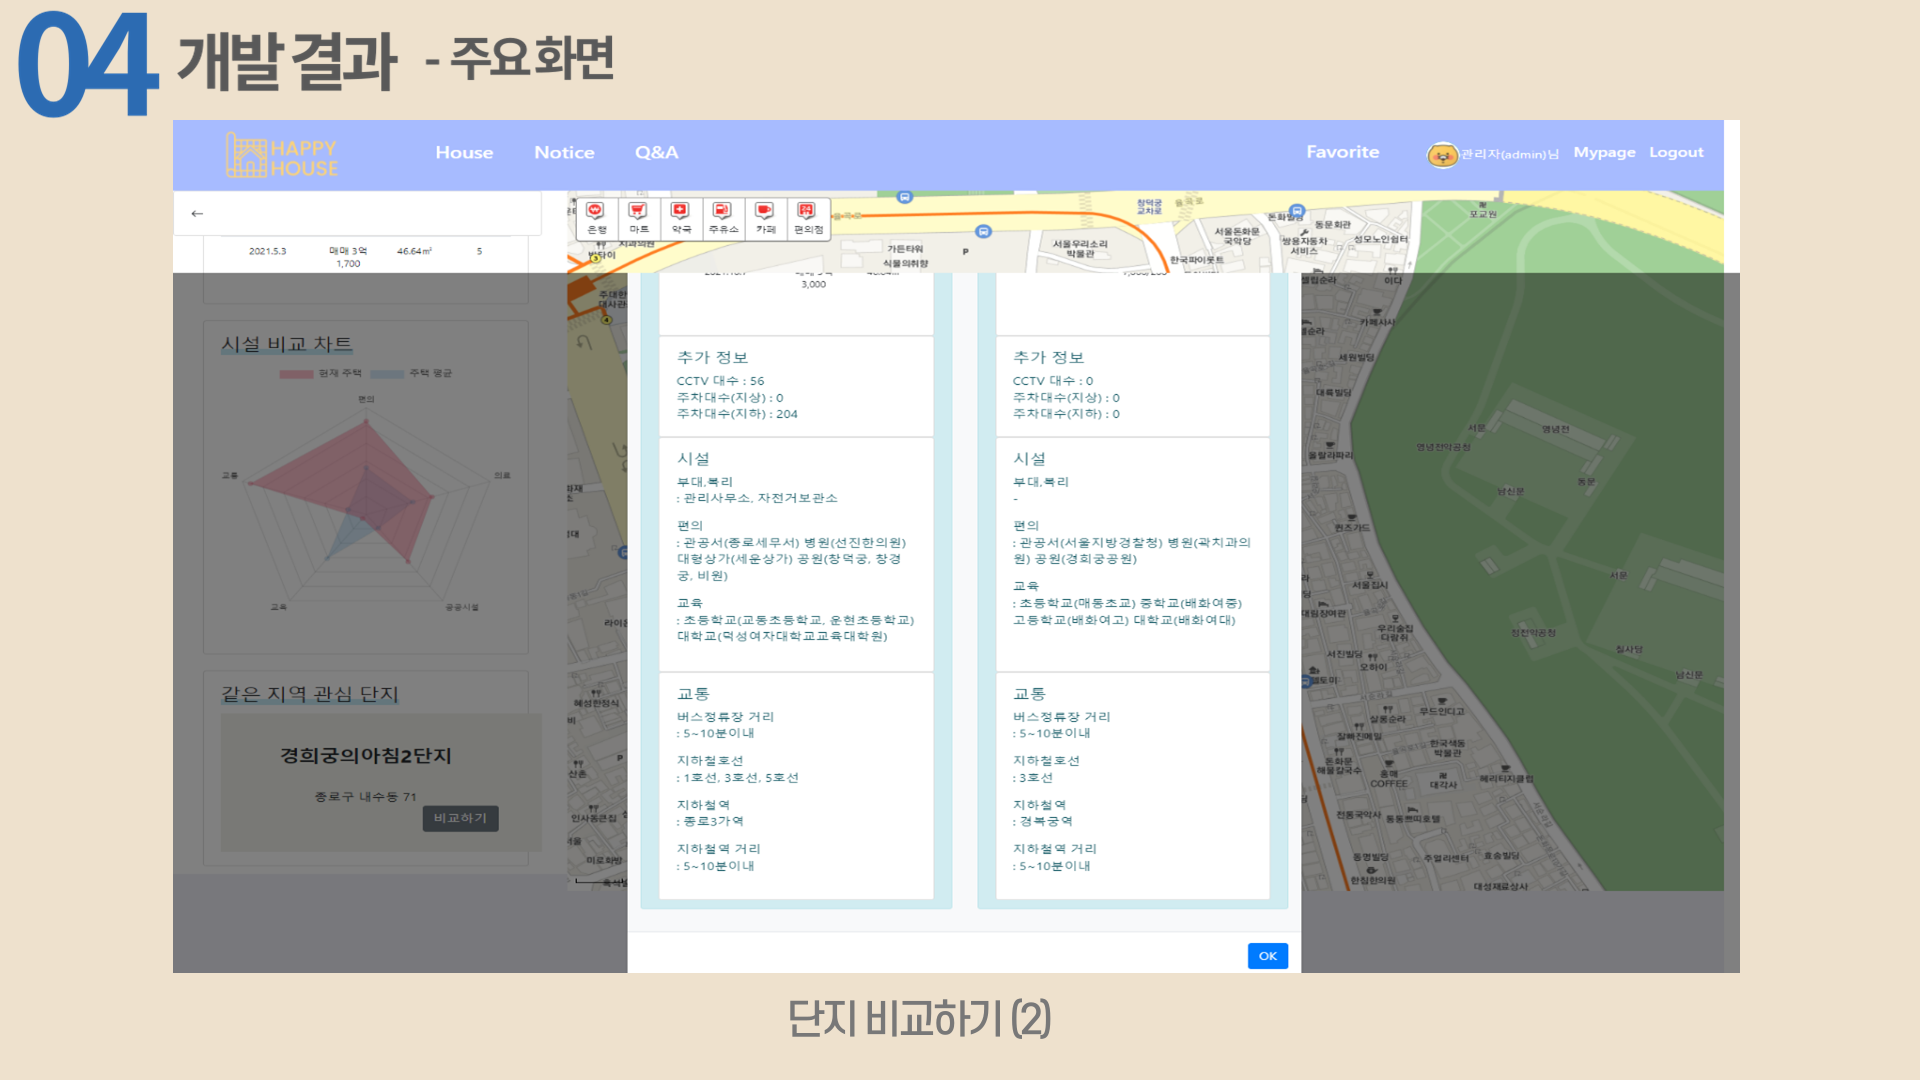Click the parking P icon on the map
1920x1080 pixels.
(965, 251)
